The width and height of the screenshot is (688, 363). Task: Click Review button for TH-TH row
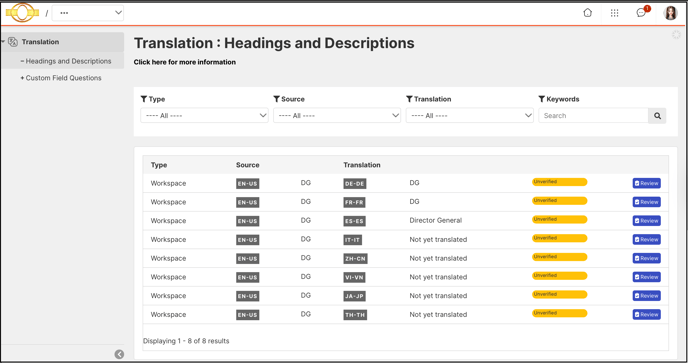click(x=646, y=315)
